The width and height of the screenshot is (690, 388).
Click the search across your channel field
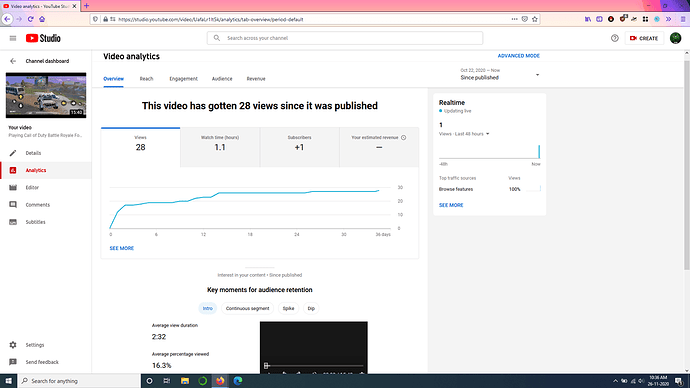pos(345,38)
